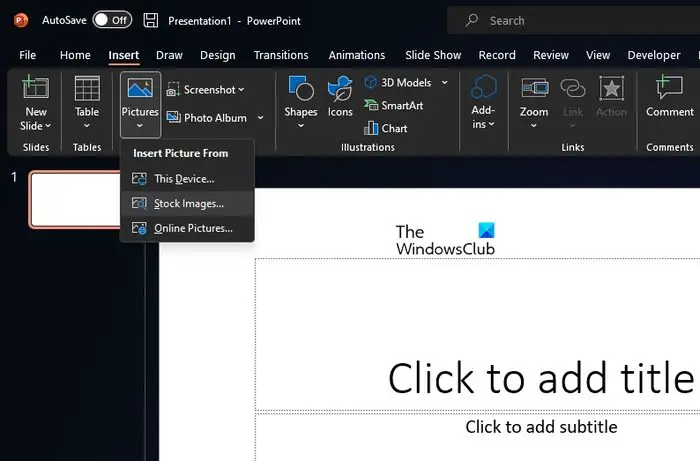Click the Action star icon
The width and height of the screenshot is (700, 461).
coord(611,87)
